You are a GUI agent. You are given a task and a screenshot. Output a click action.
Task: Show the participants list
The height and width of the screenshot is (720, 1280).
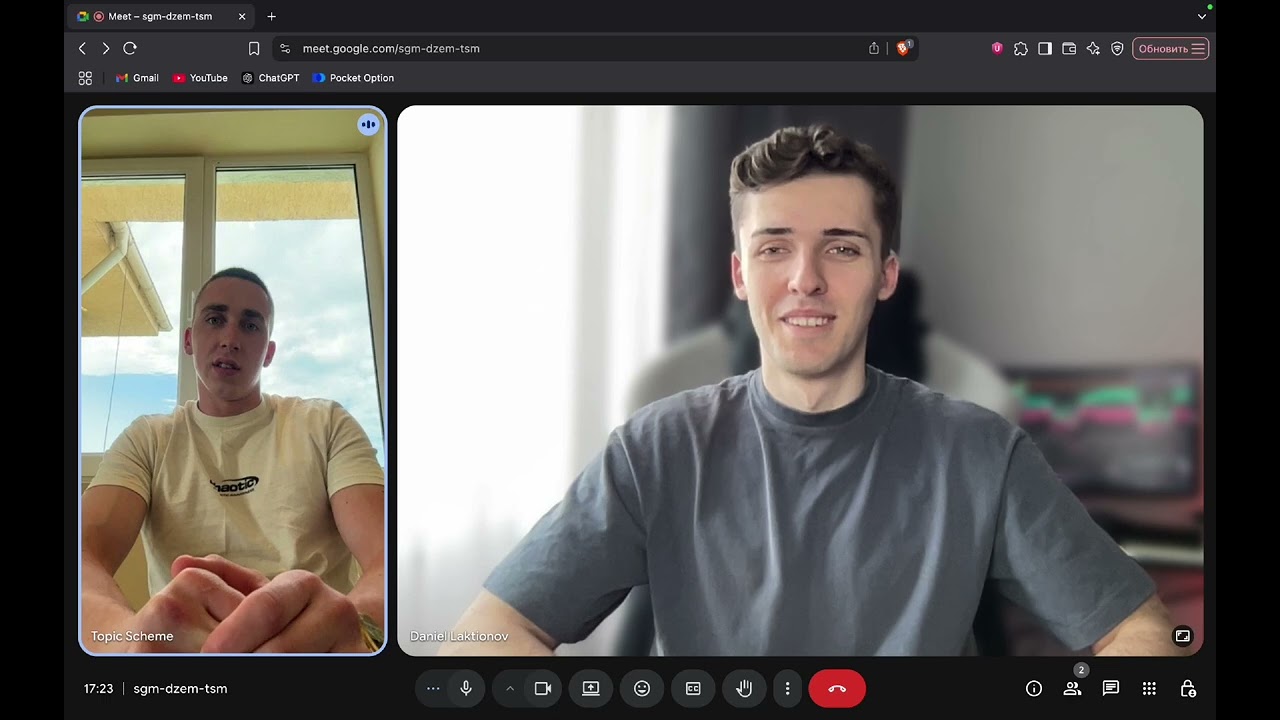click(1072, 688)
